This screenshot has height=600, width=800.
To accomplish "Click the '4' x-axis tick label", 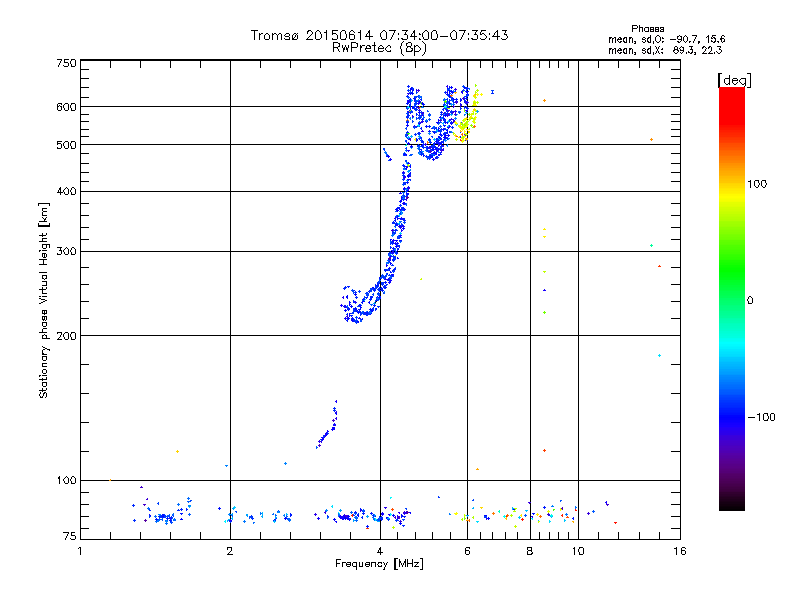I will 380,551.
